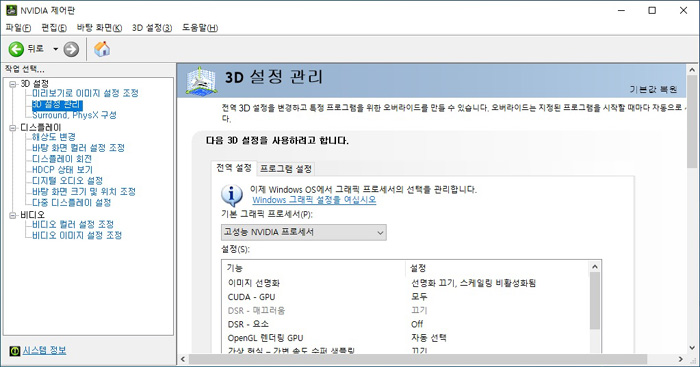Click the System Information icon at bottom left
This screenshot has width=700, height=367.
tap(15, 351)
